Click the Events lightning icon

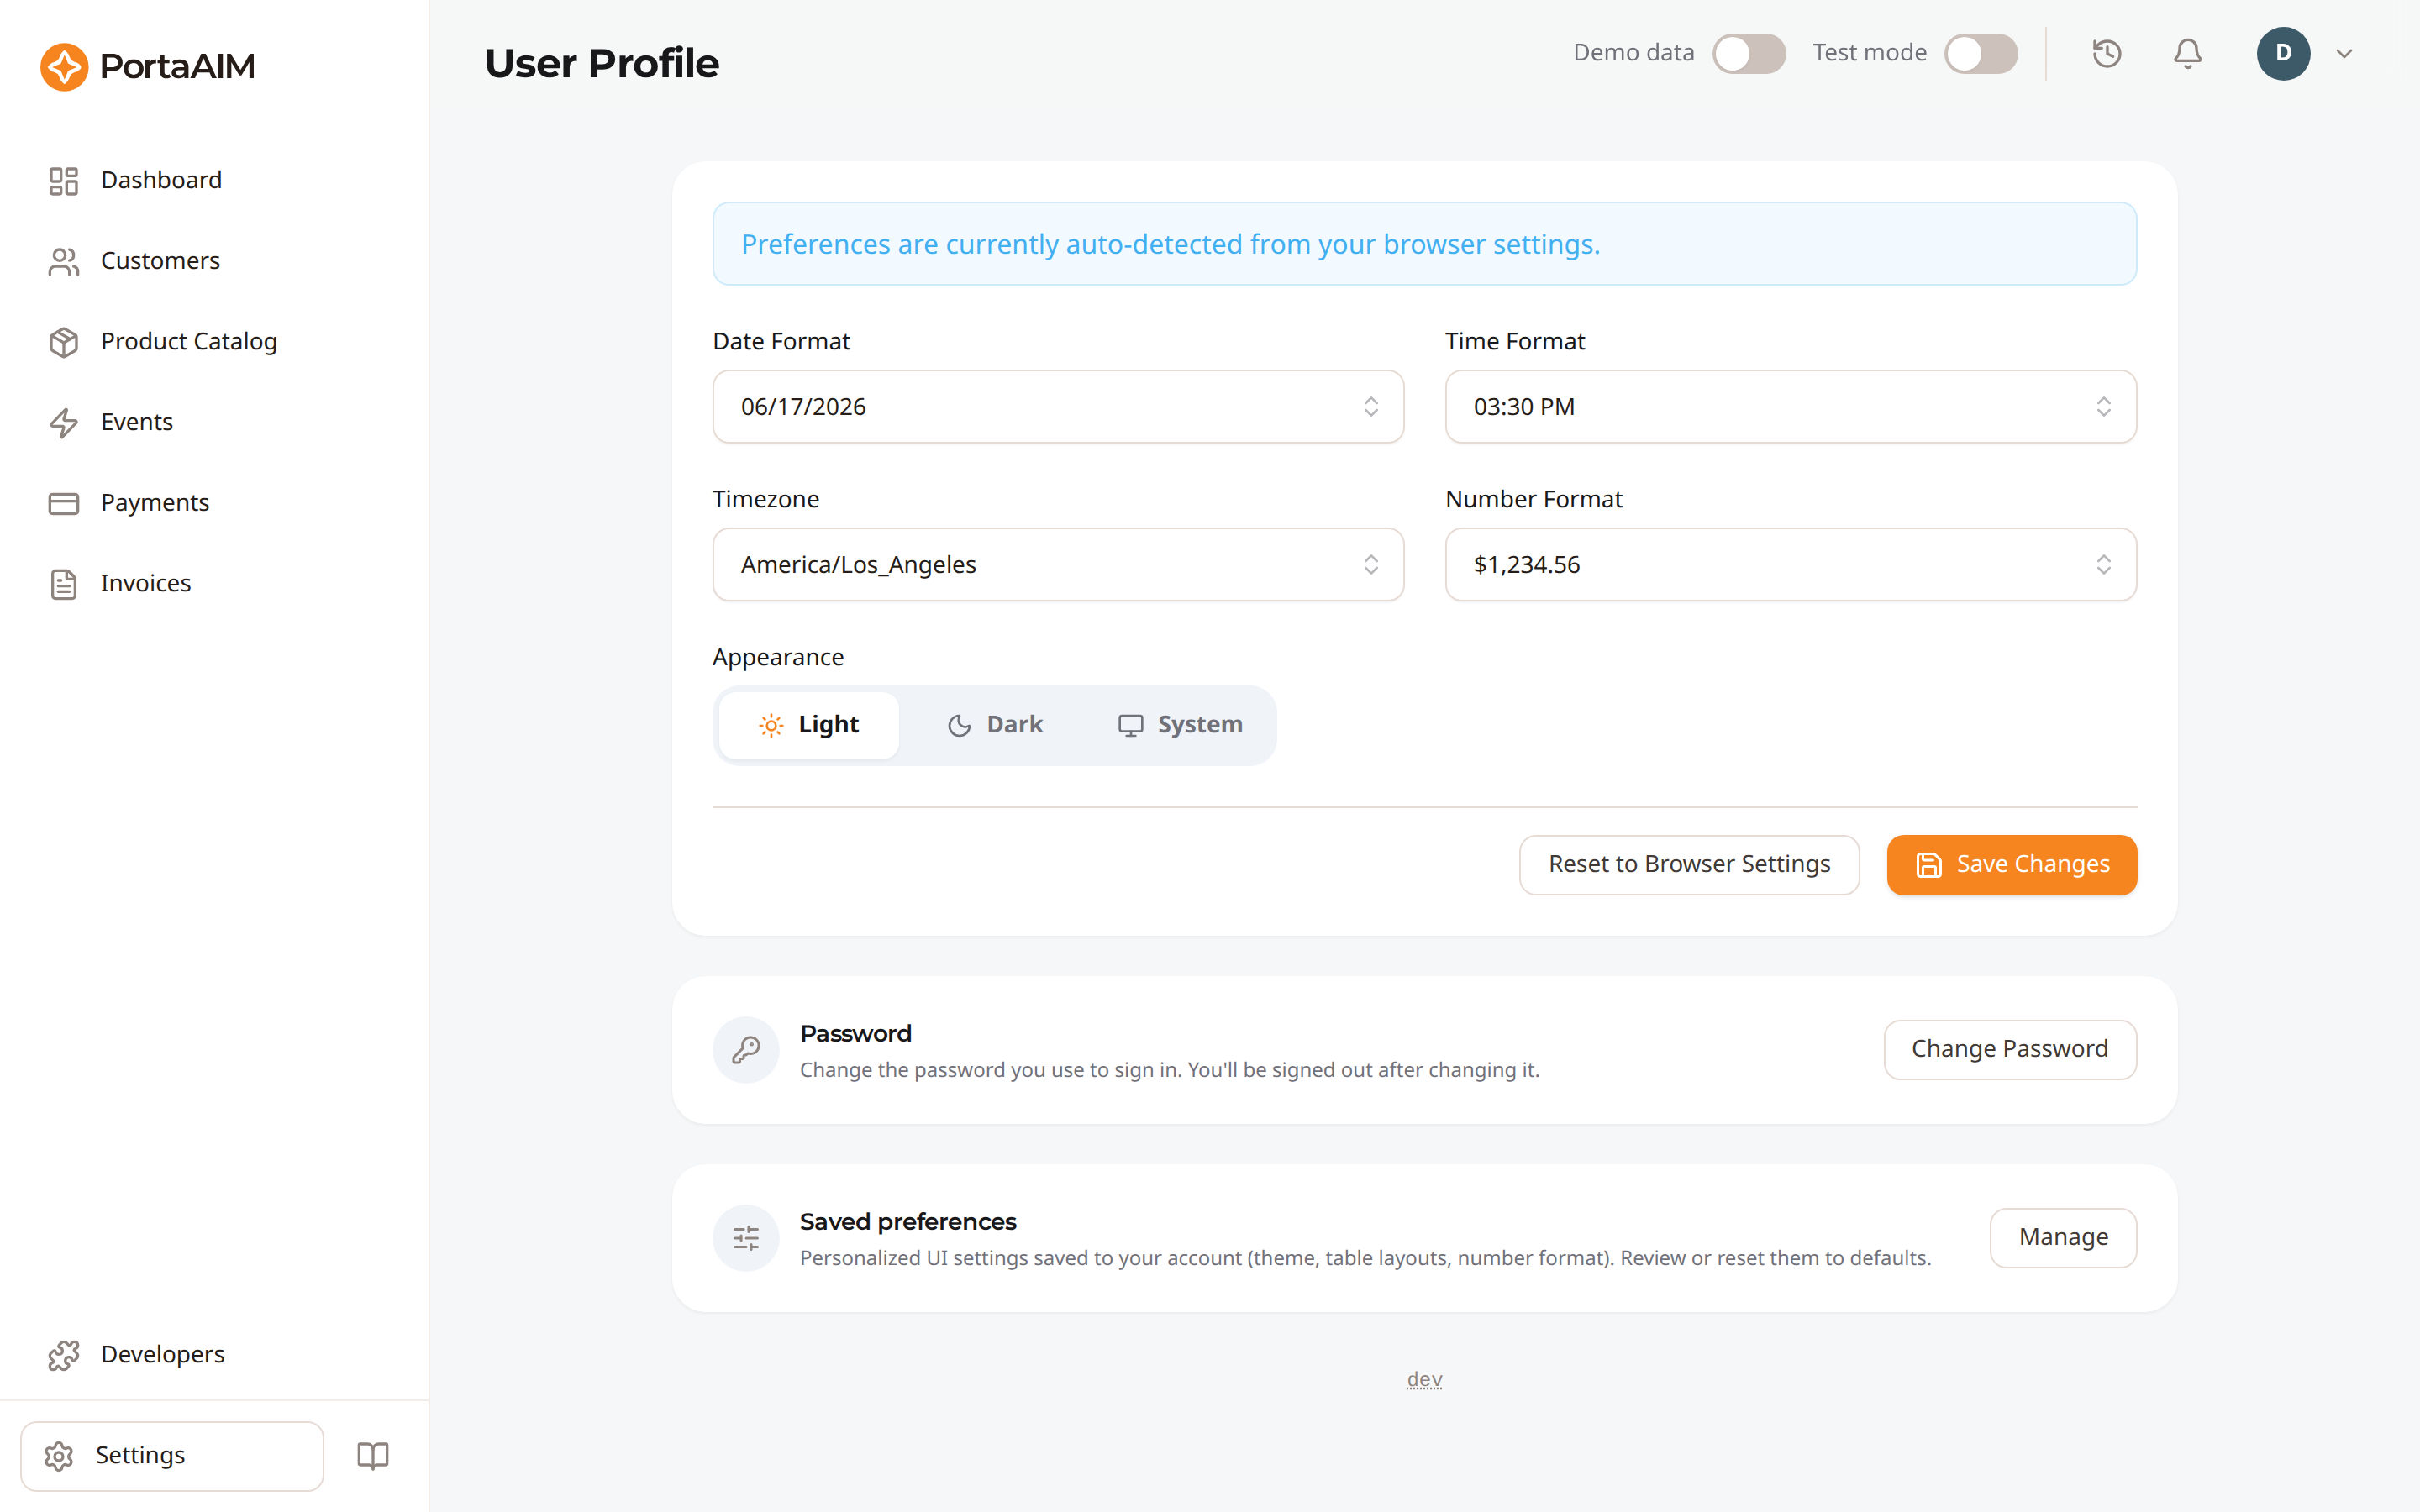(64, 423)
